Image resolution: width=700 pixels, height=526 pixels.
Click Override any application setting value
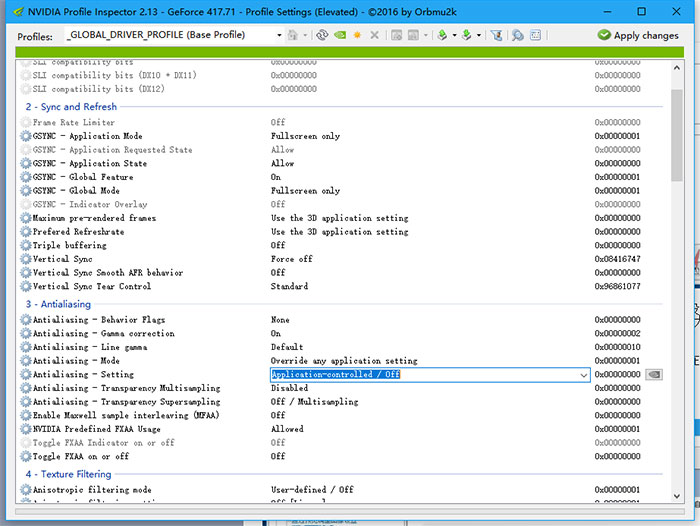pyautogui.click(x=344, y=360)
